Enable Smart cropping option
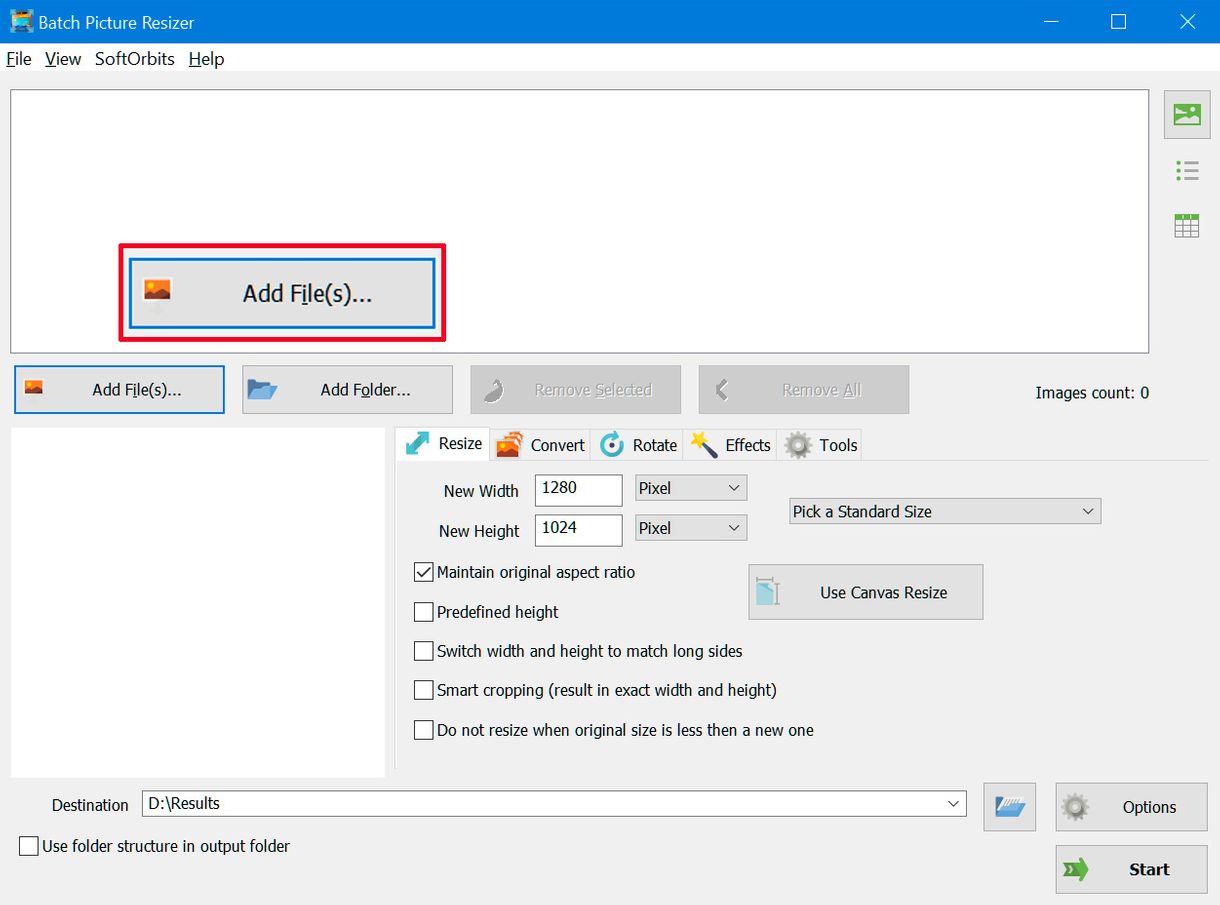Screen dimensions: 1220x905 tap(424, 689)
